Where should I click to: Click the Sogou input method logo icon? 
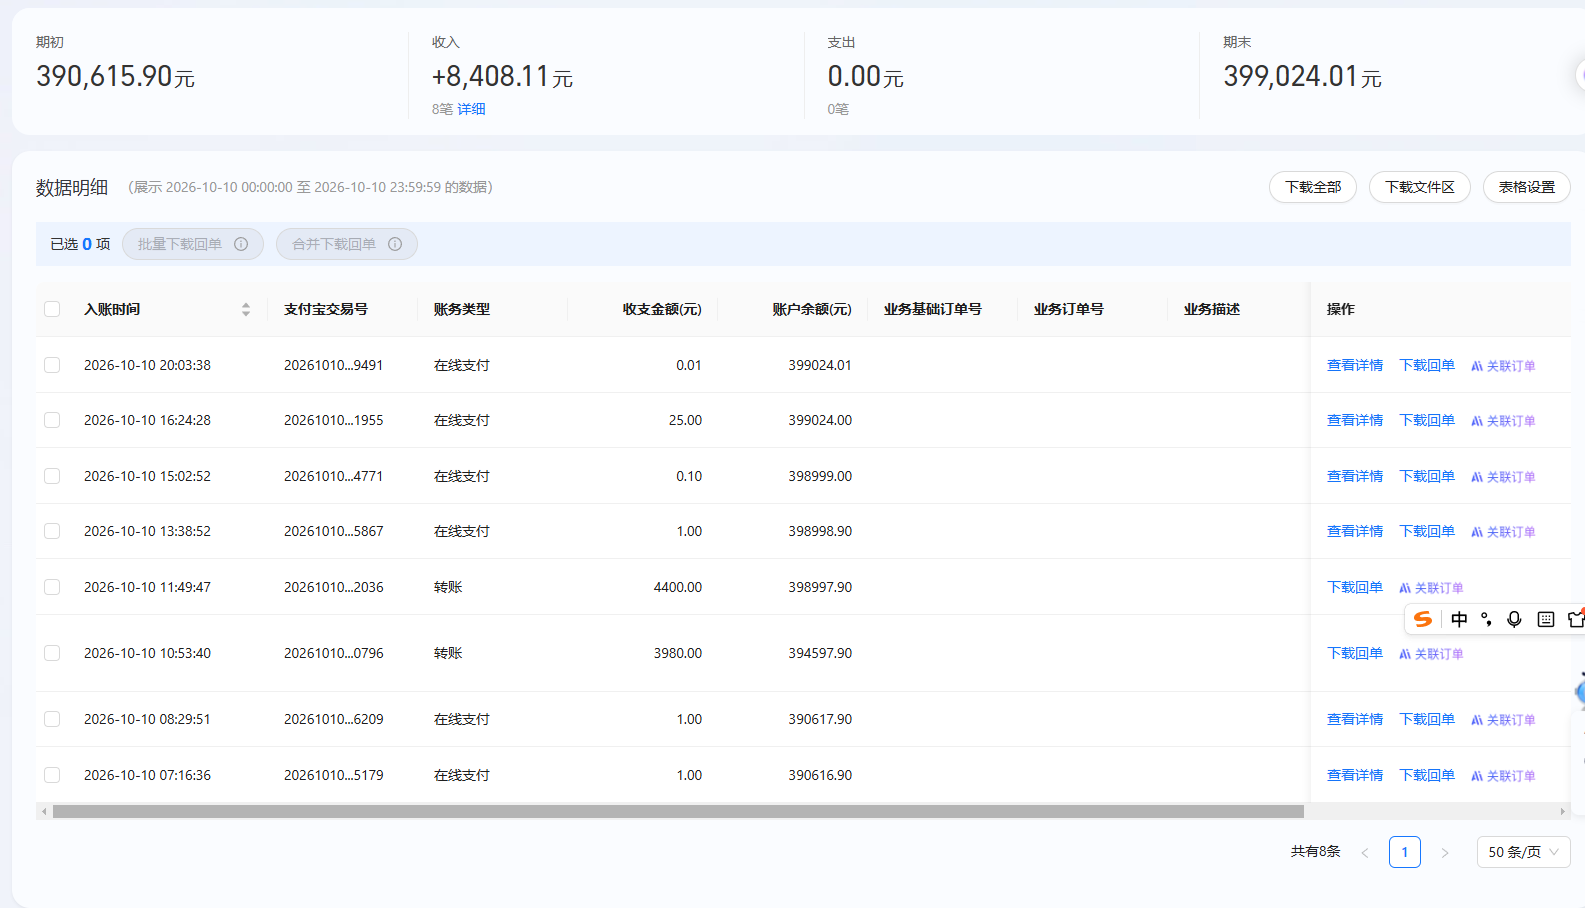click(1423, 620)
